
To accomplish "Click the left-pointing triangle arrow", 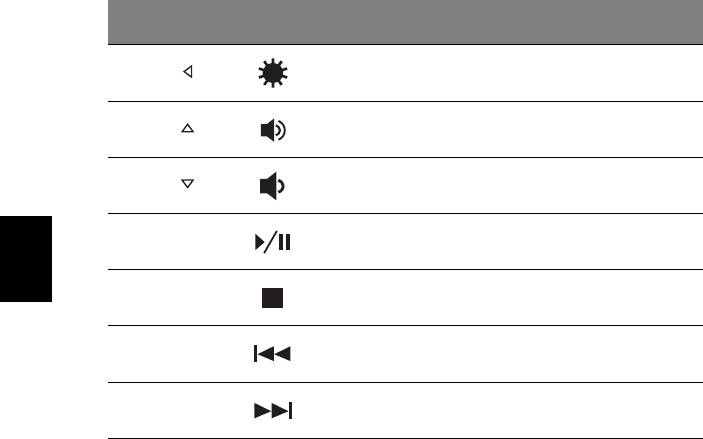I will pyautogui.click(x=187, y=72).
